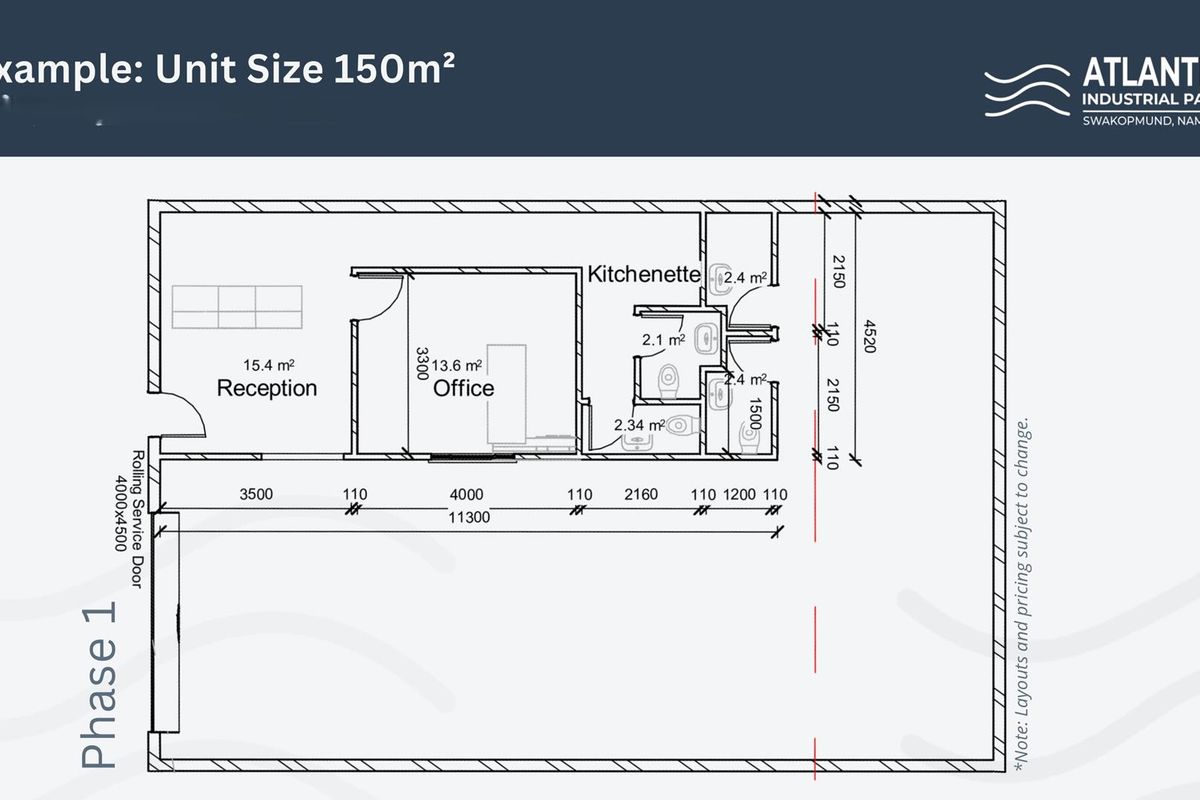Click the grid furniture symbol in Reception
Viewport: 1200px width, 800px height.
click(236, 307)
